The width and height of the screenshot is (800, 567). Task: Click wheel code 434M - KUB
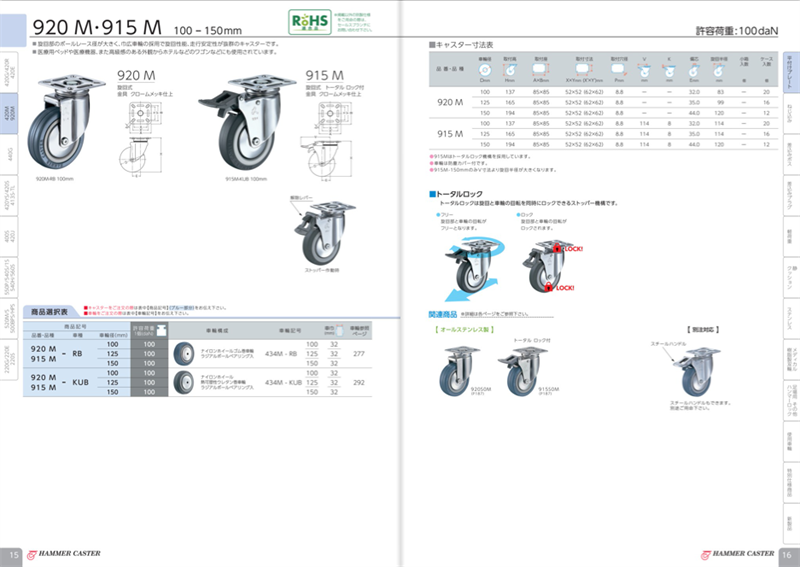click(x=283, y=382)
